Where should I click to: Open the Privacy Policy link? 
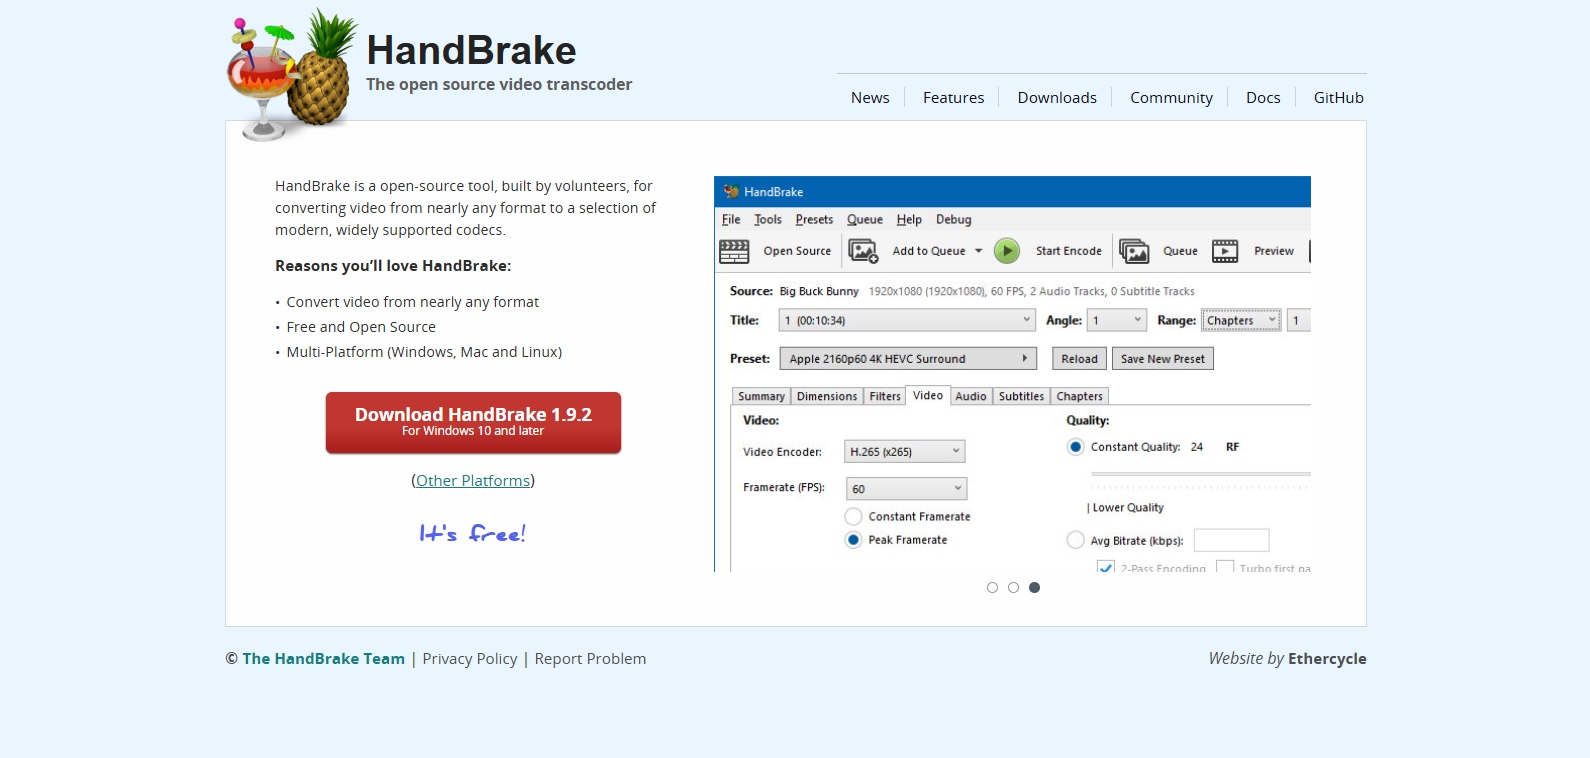click(x=470, y=659)
